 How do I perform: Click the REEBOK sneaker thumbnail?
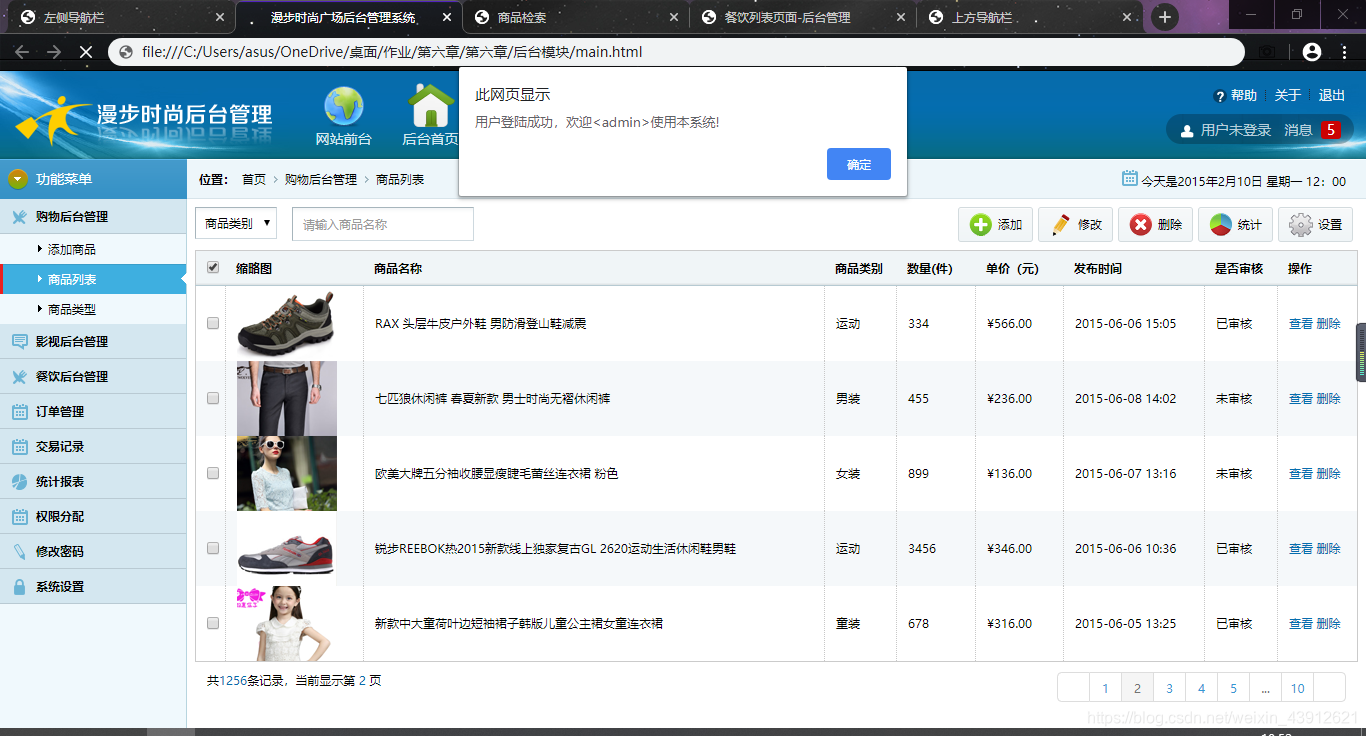286,548
